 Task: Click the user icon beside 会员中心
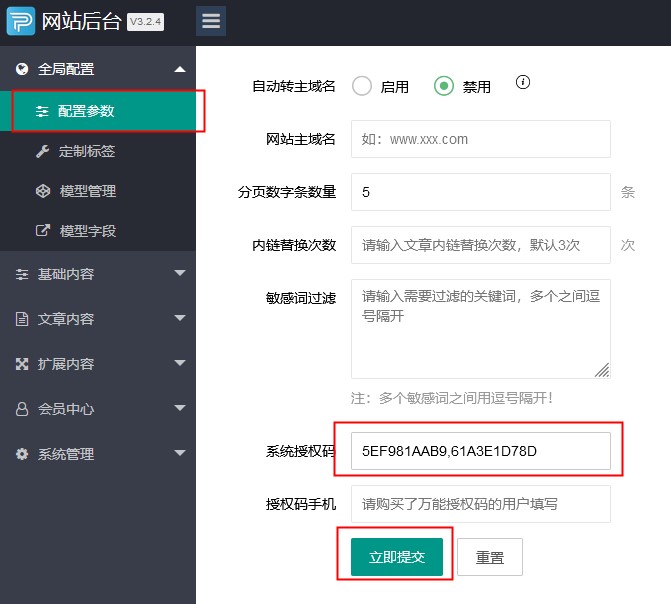click(x=22, y=409)
